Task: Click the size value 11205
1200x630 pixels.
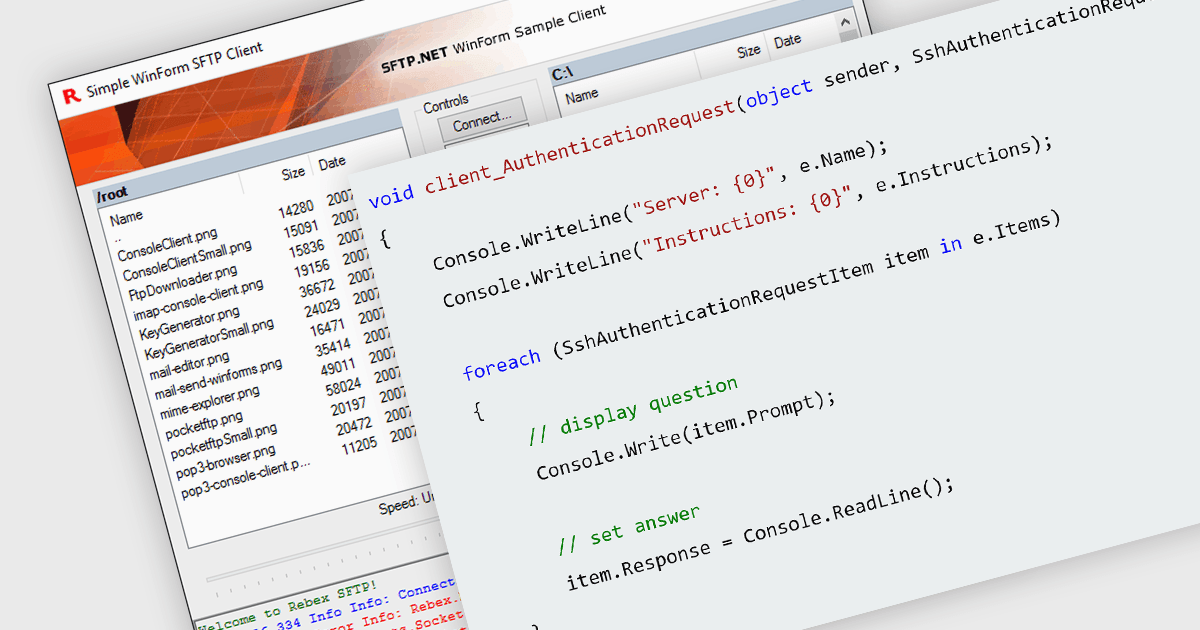Action: (359, 445)
